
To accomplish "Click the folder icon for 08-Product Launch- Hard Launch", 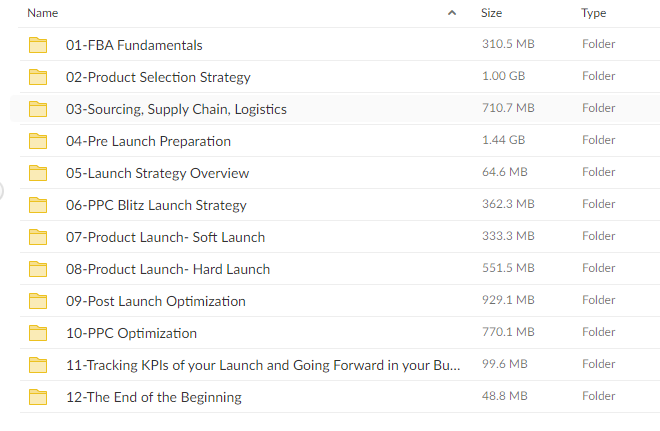I will point(38,269).
